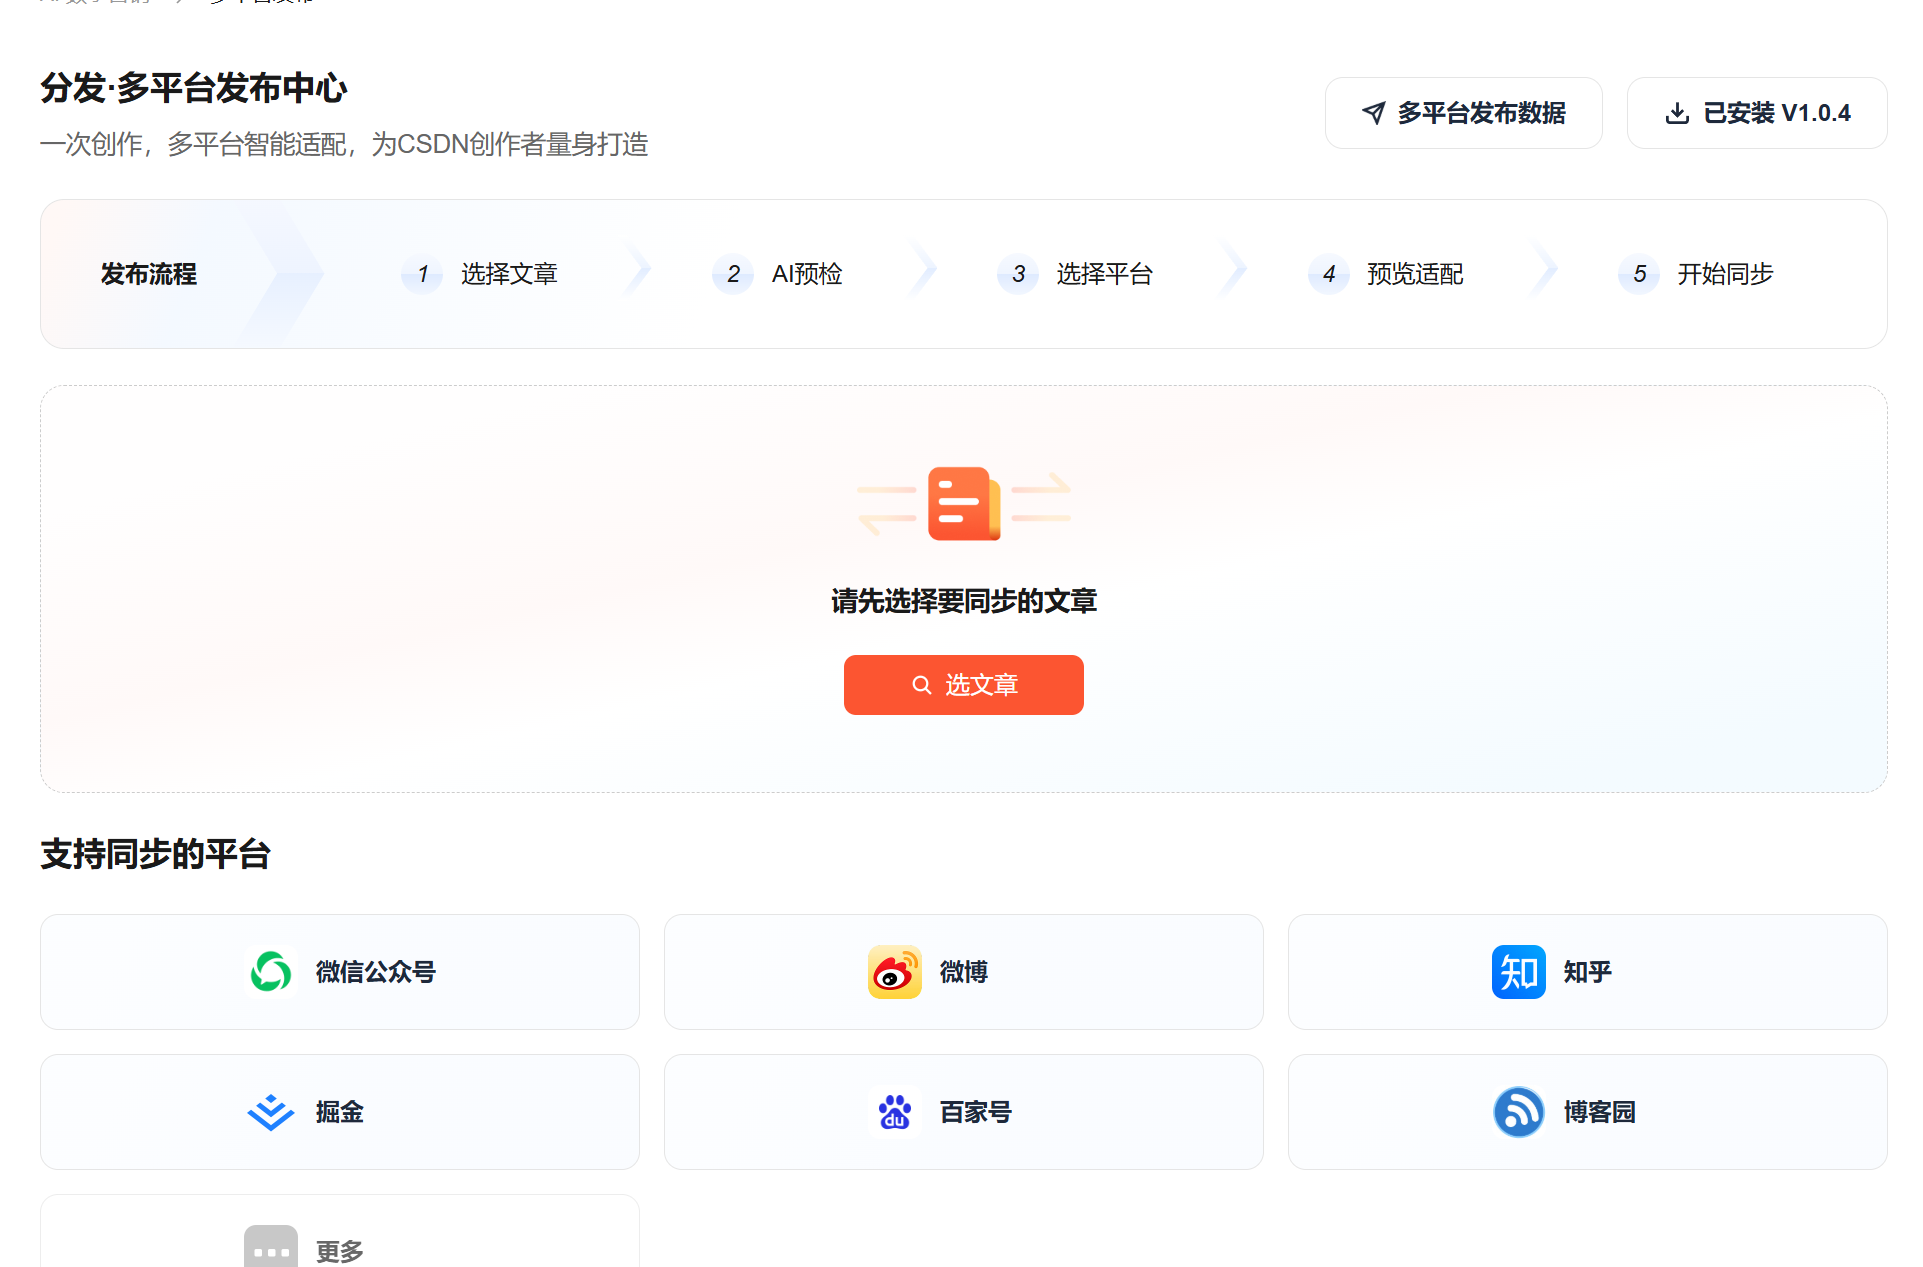Go to step 2 AI预检
Viewport: 1923px width, 1267px height.
778,274
